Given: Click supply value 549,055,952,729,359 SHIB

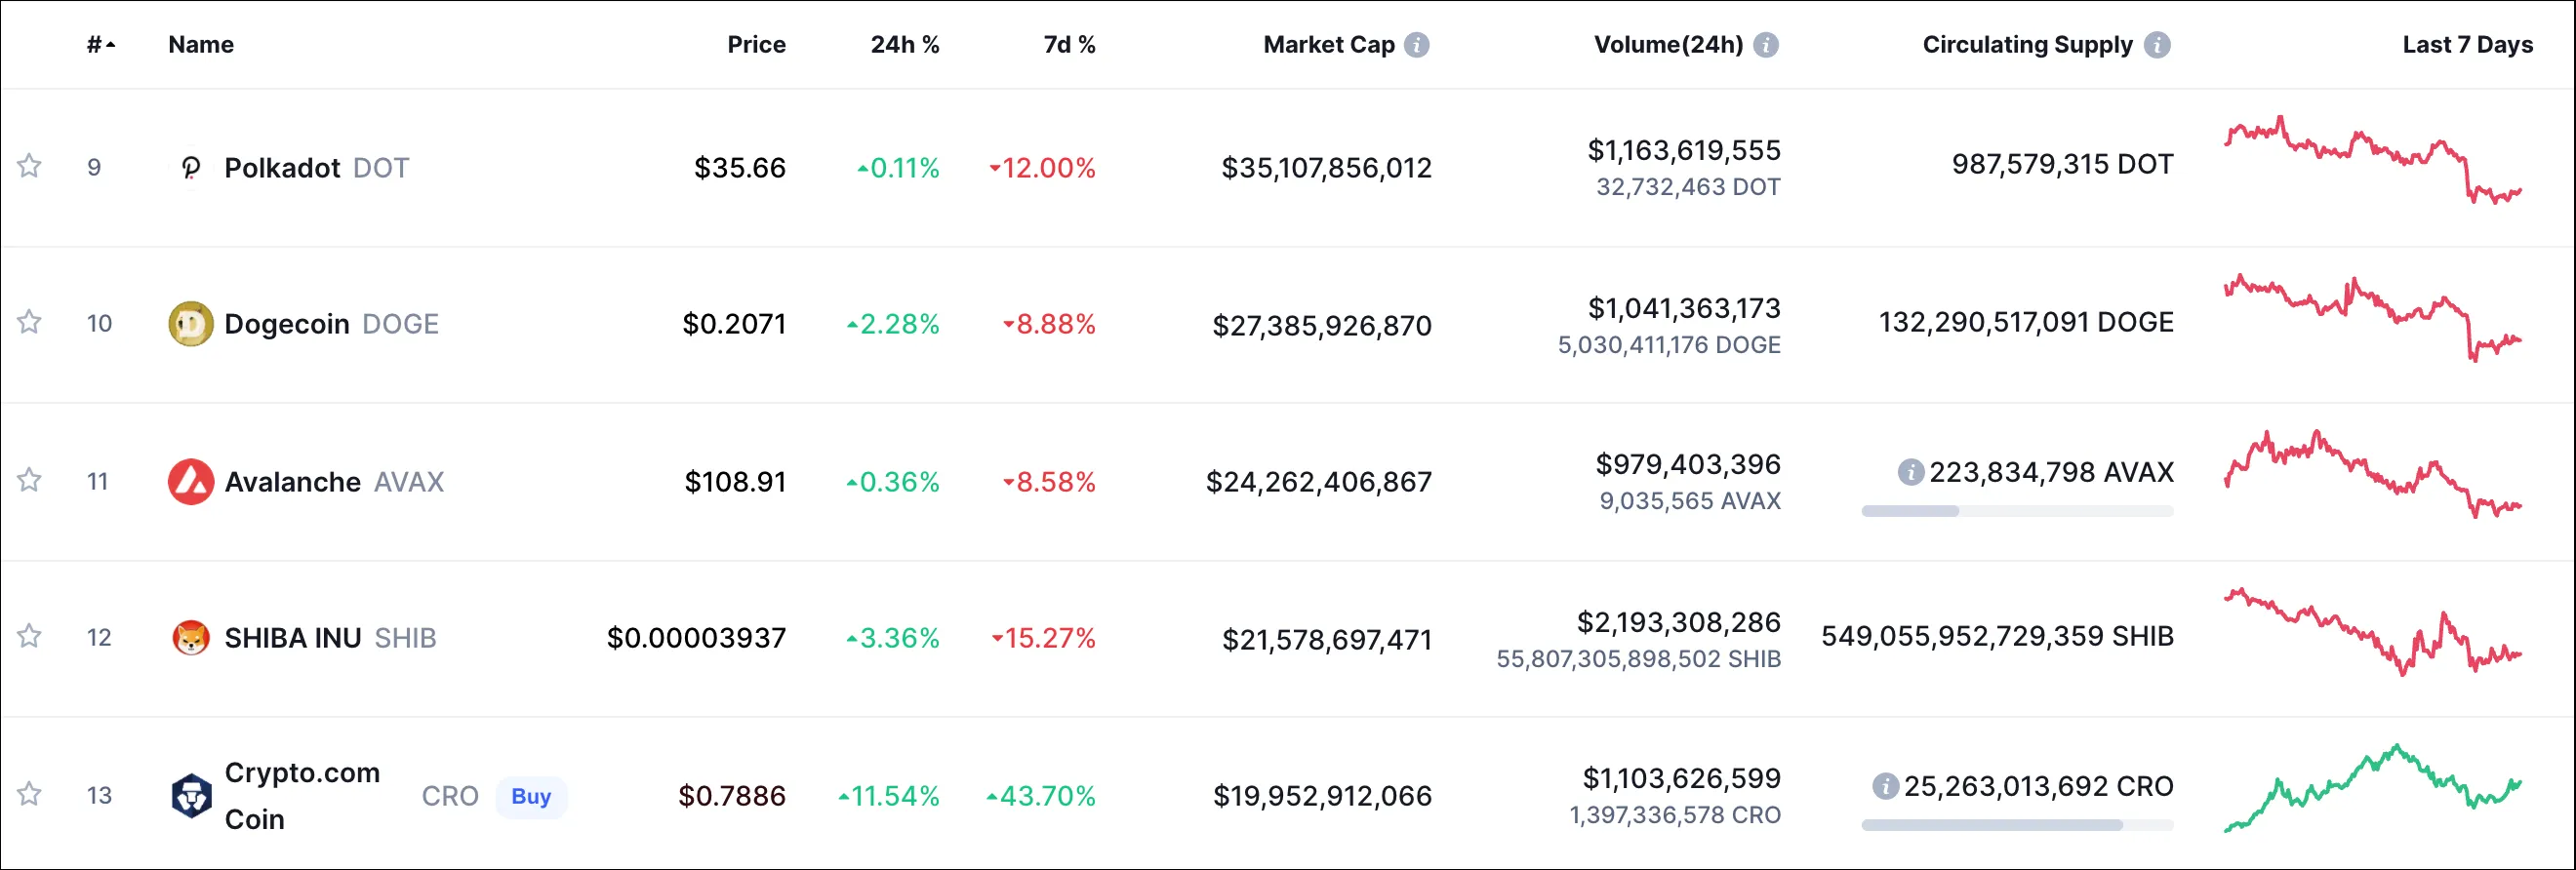Looking at the screenshot, I should coord(1997,636).
